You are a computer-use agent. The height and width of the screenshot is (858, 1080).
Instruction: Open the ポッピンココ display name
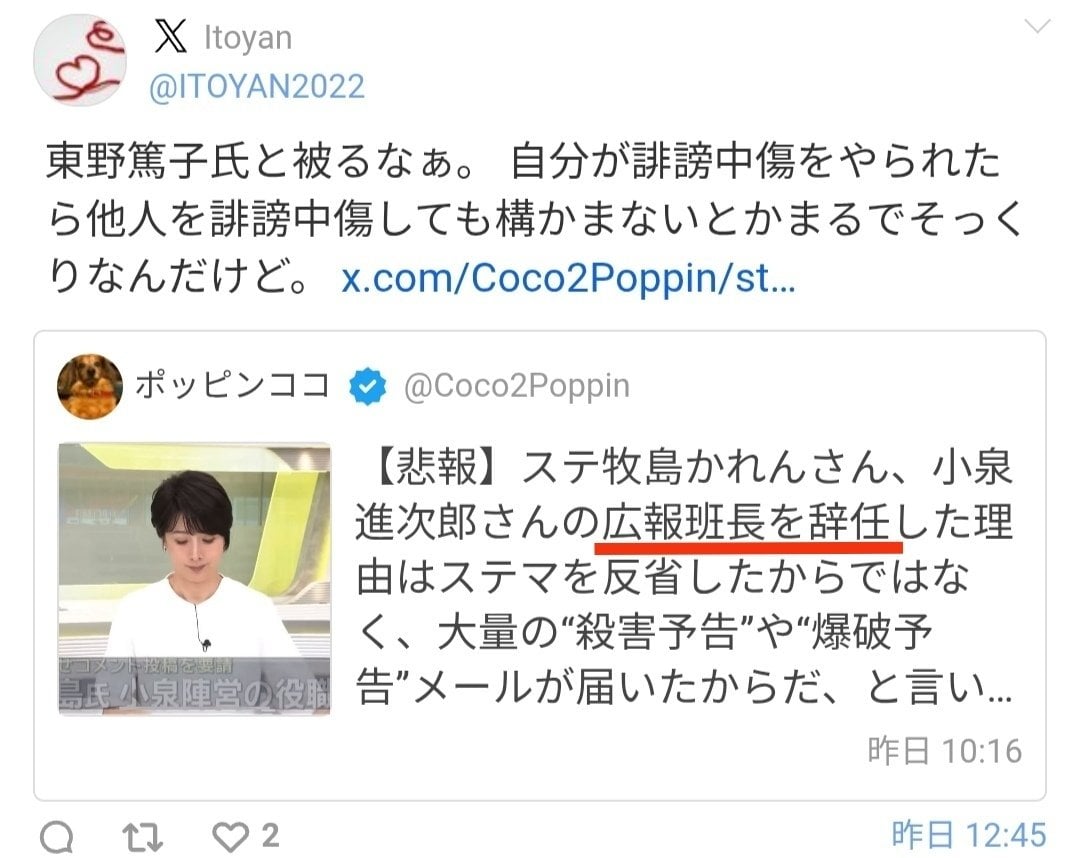[x=233, y=385]
